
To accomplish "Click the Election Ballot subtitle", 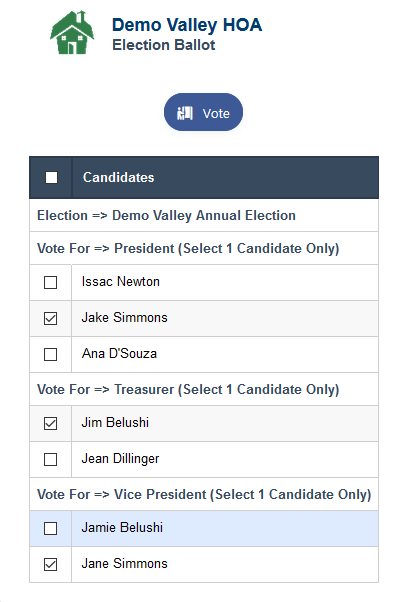I will point(164,45).
